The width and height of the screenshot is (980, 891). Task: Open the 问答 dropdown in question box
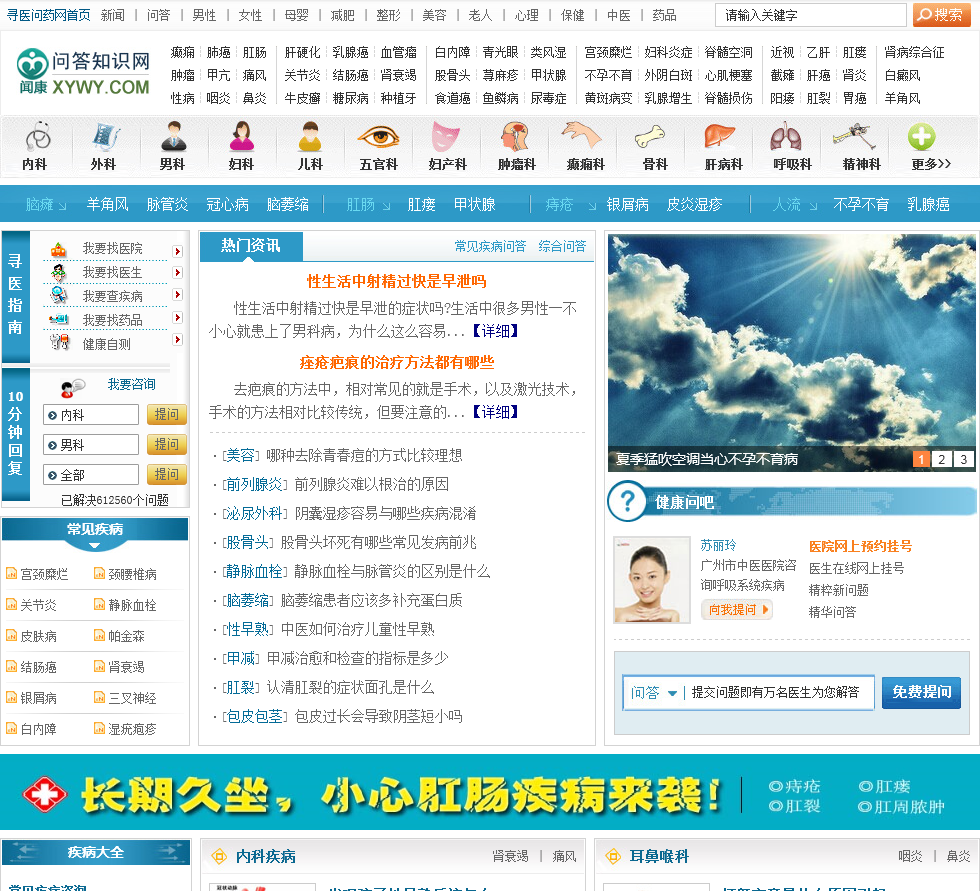coord(654,692)
